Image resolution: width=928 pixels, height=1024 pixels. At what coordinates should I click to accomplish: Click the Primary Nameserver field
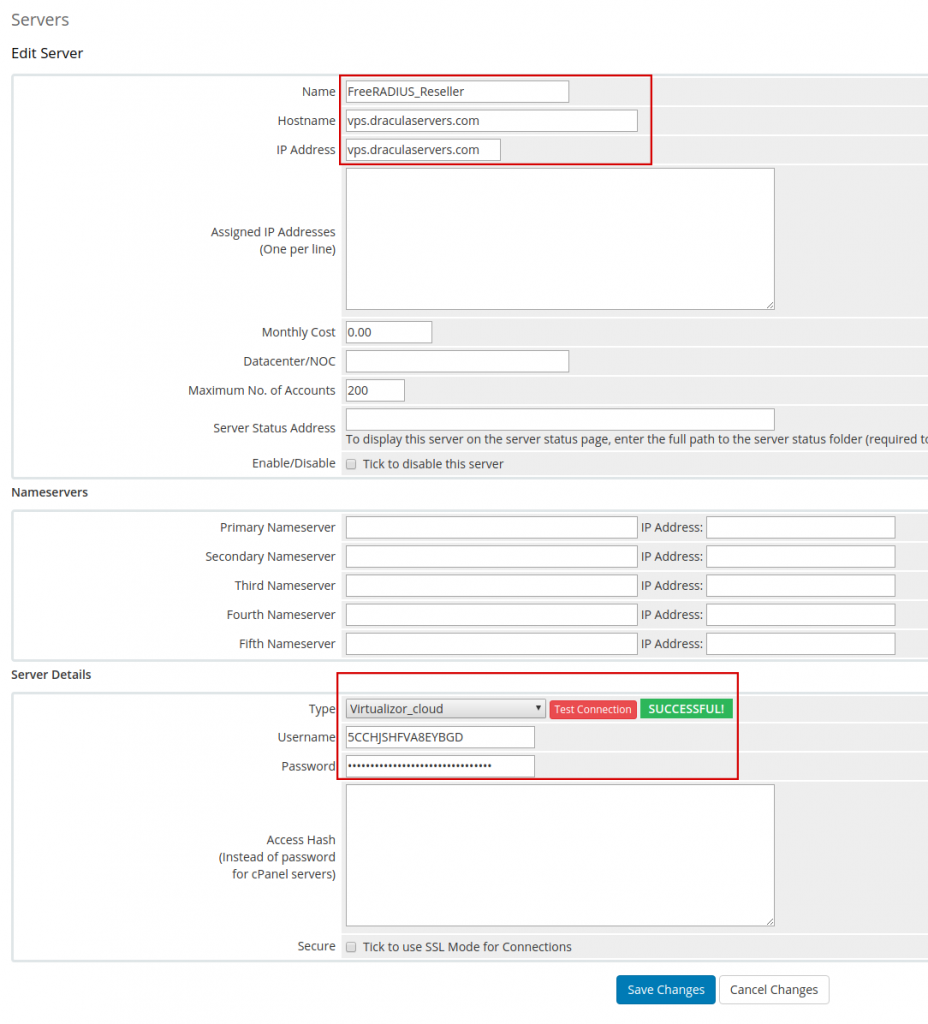pos(492,527)
